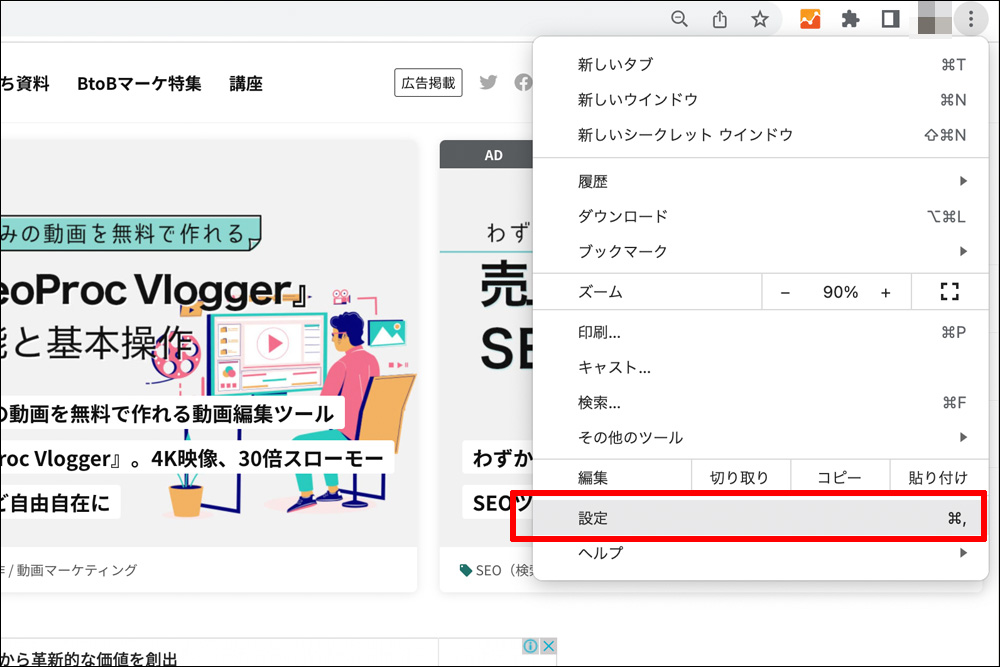Click the zoom-out magnifier icon in address bar
1000x667 pixels.
click(679, 19)
